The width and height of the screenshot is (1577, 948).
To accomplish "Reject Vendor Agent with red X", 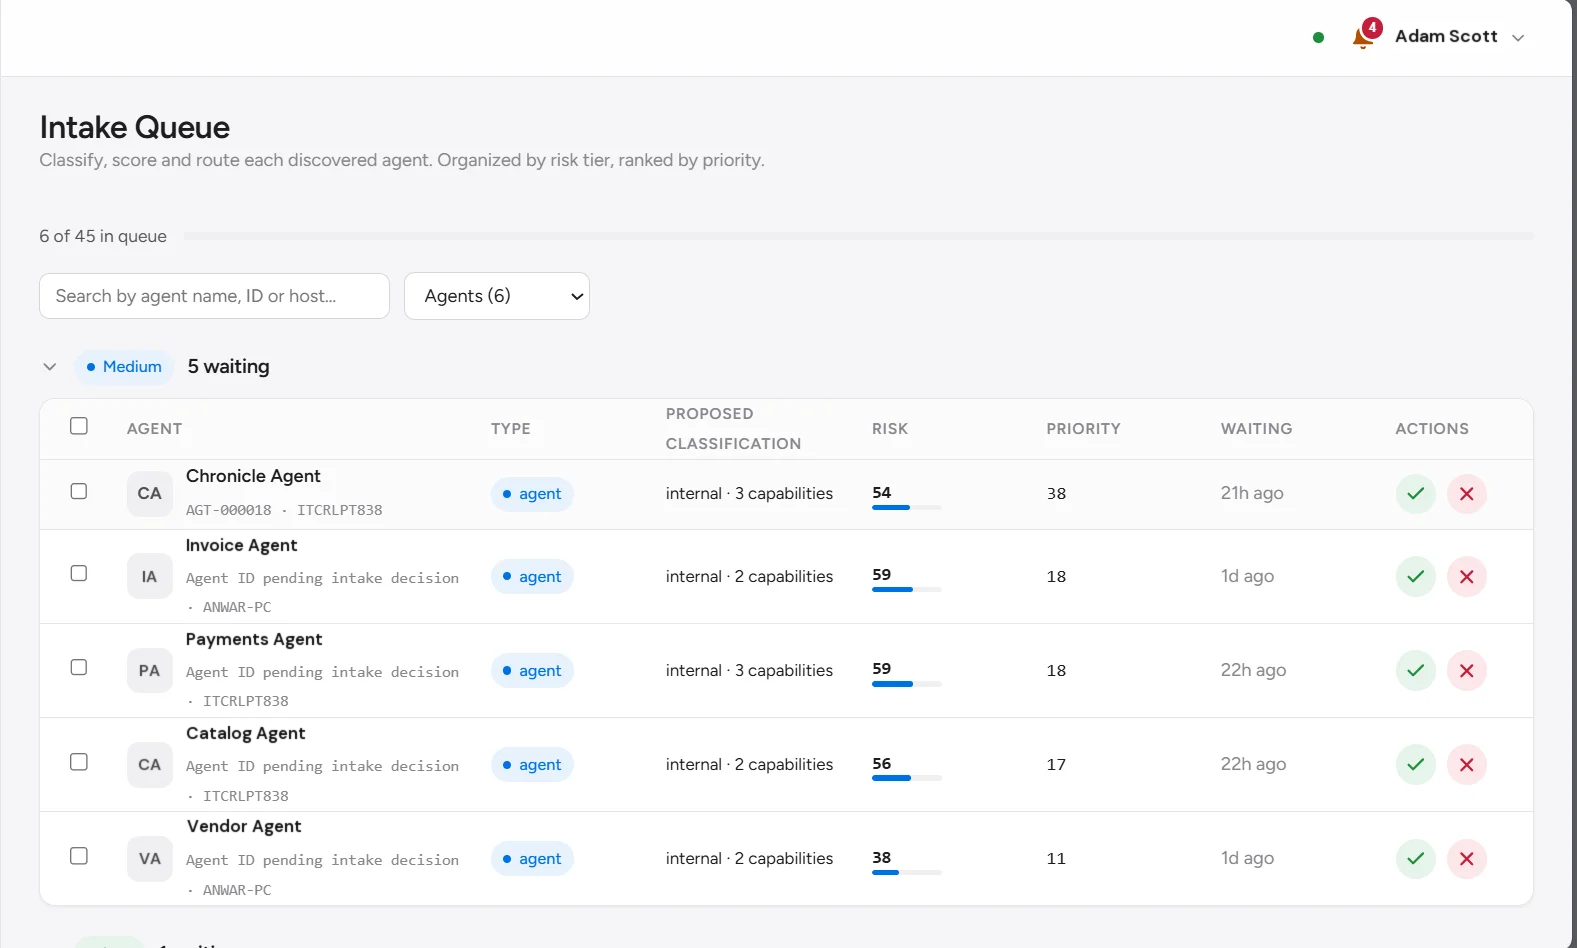I will [1466, 859].
